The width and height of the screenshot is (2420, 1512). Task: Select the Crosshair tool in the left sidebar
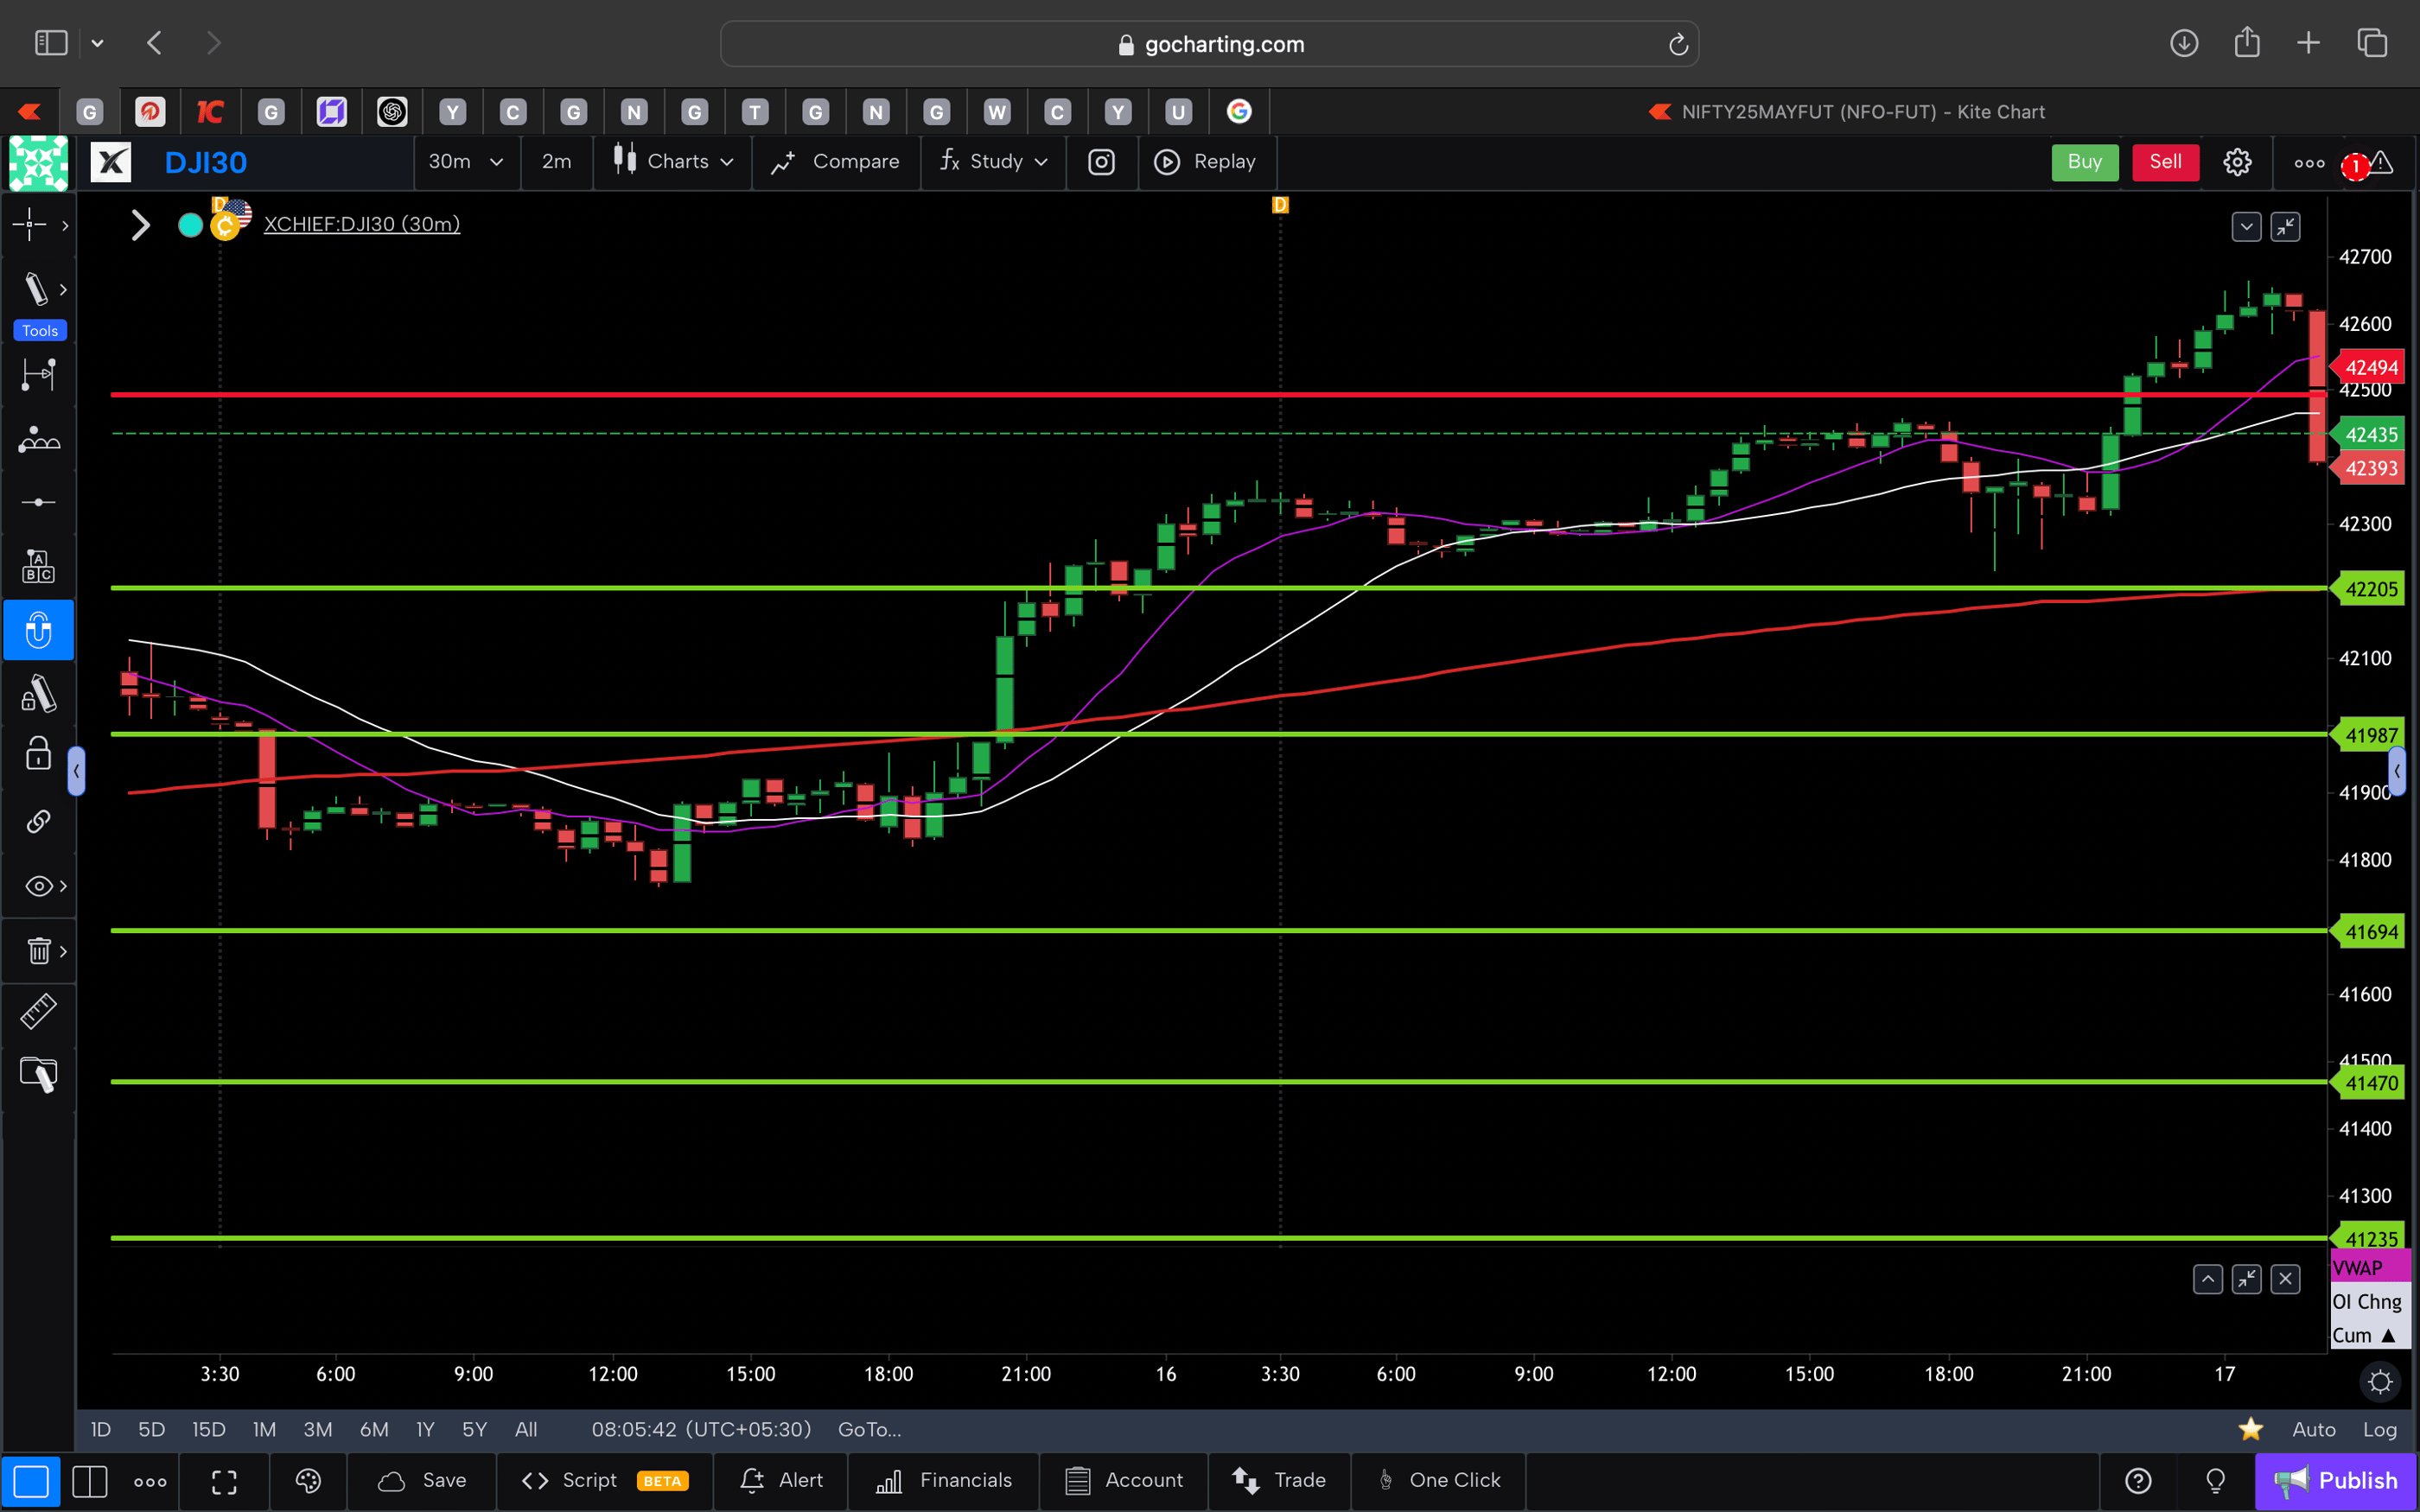tap(30, 225)
